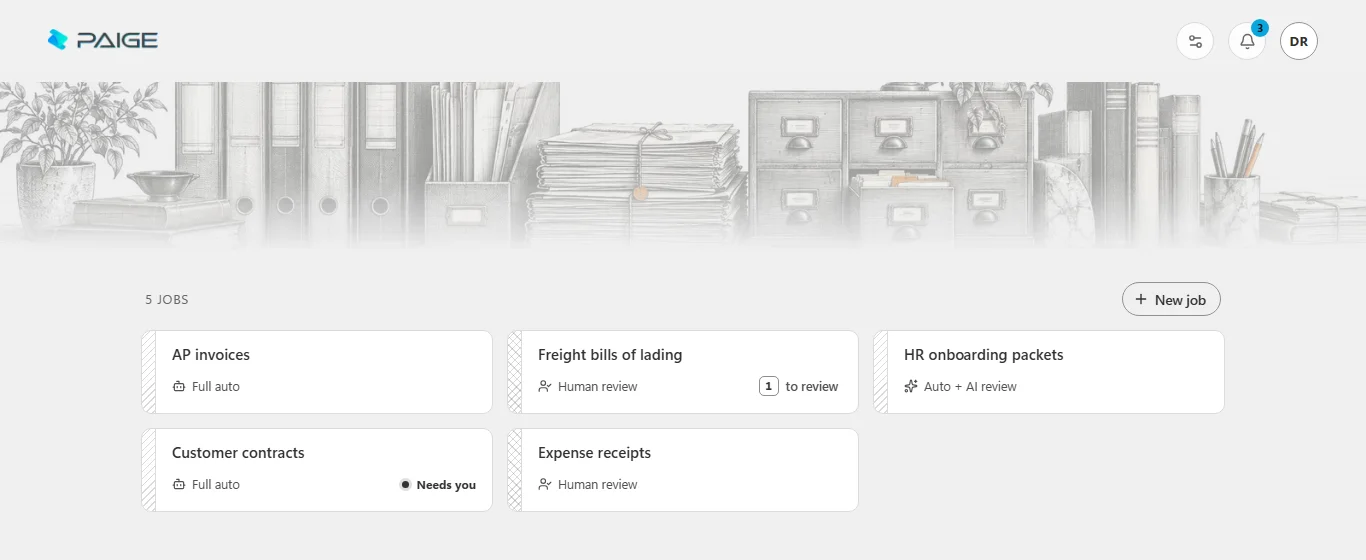Open the HR onboarding packets job
Image resolution: width=1366 pixels, height=560 pixels.
pyautogui.click(x=1049, y=372)
